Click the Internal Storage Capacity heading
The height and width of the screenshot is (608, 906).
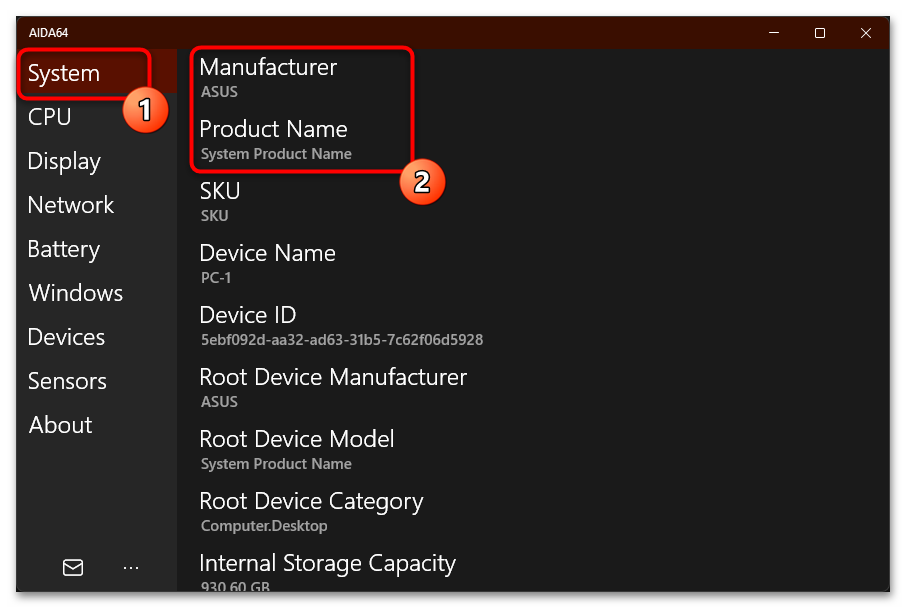coord(328,563)
